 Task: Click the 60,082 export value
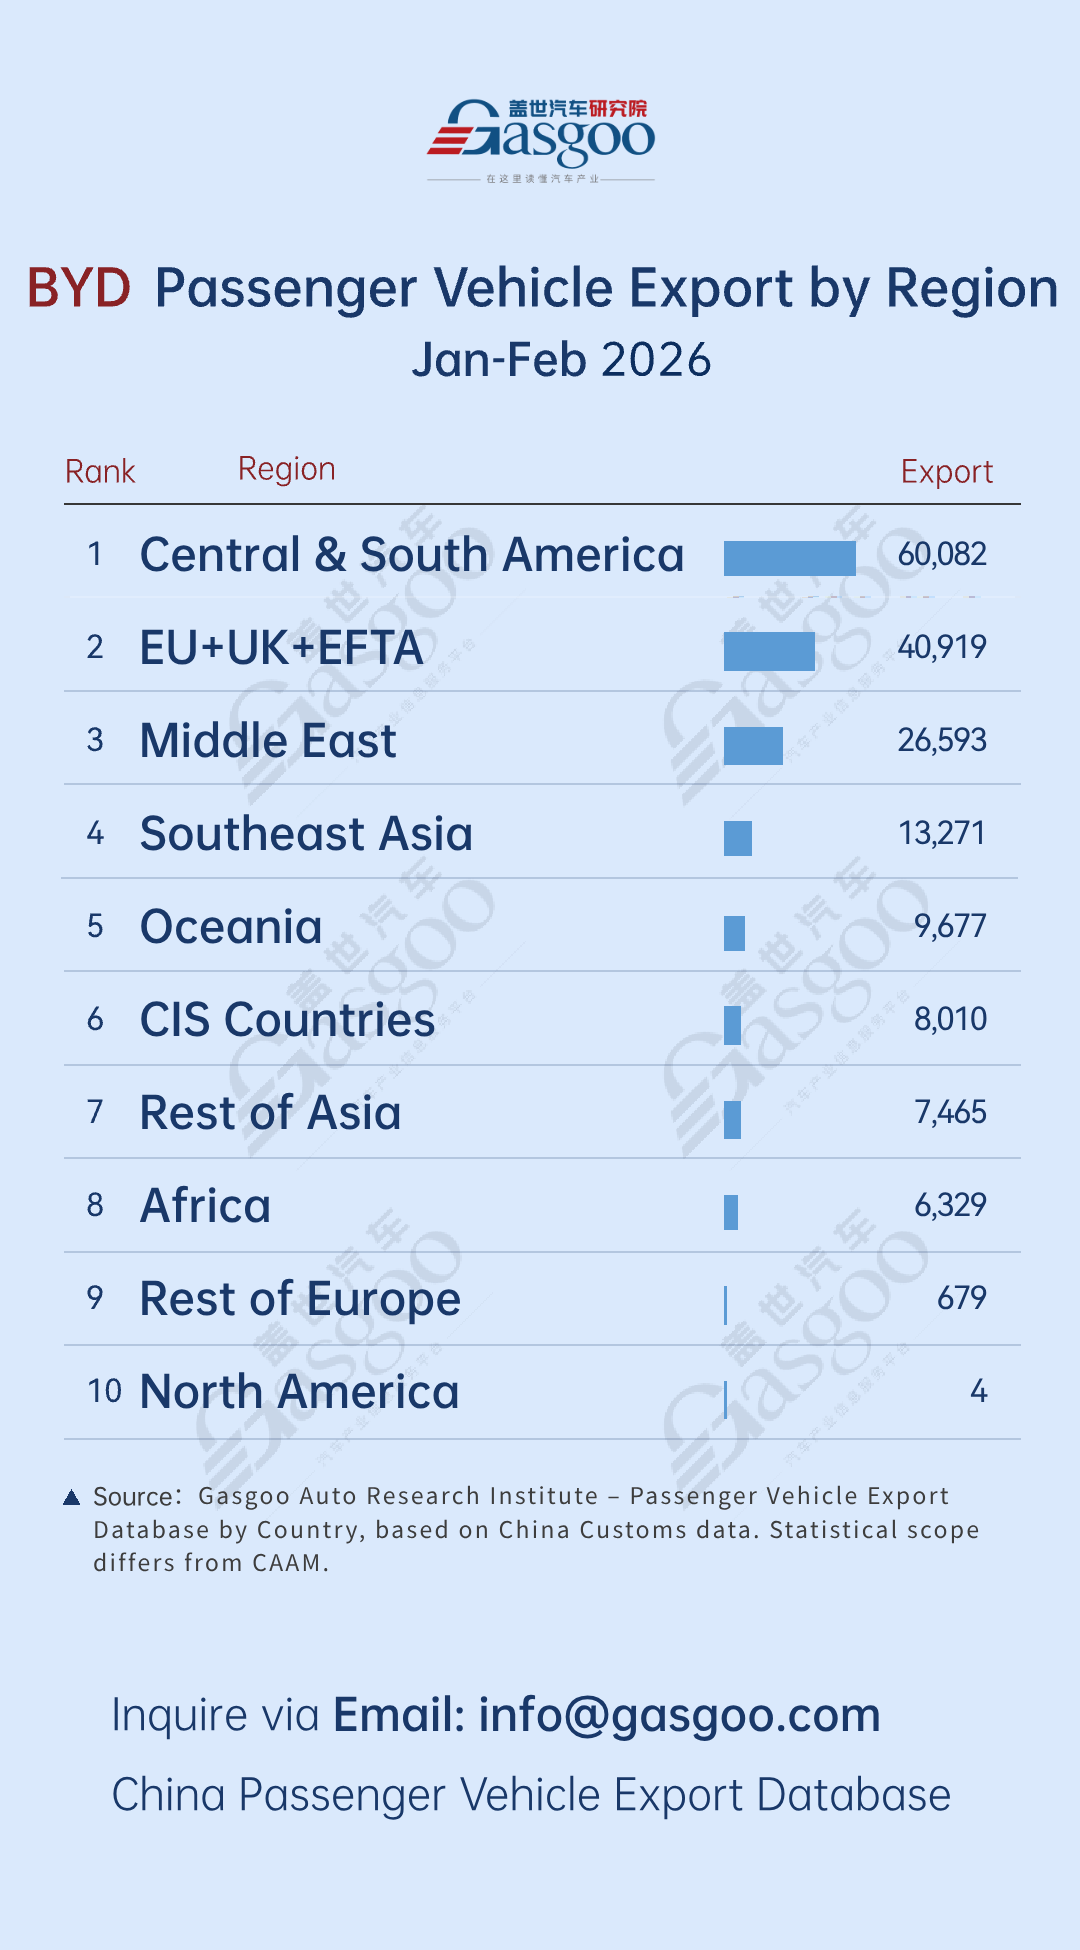942,554
